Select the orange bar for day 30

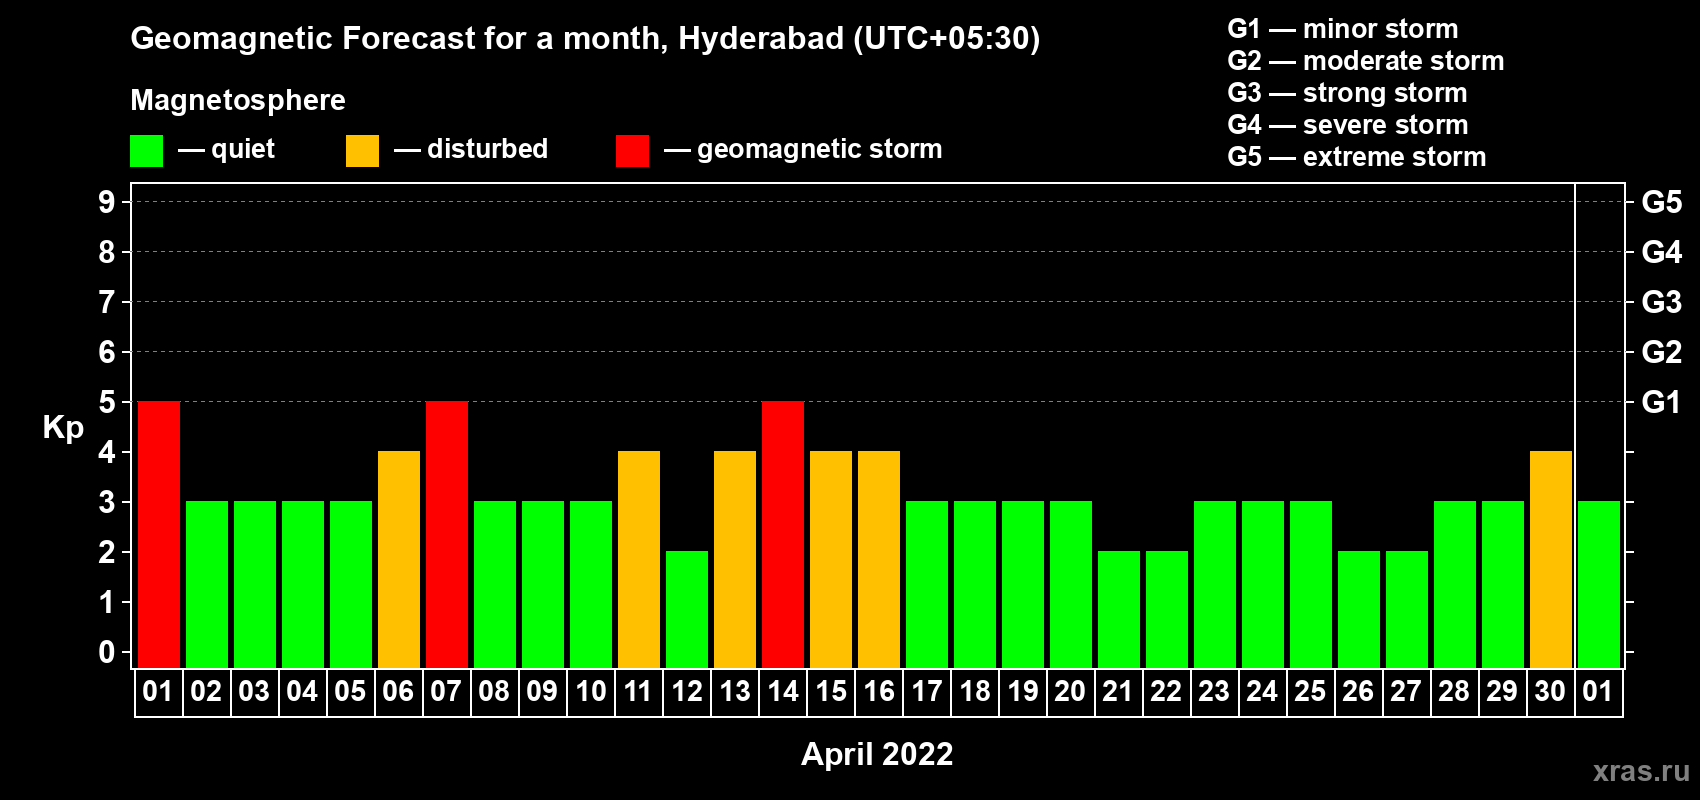click(x=1551, y=559)
